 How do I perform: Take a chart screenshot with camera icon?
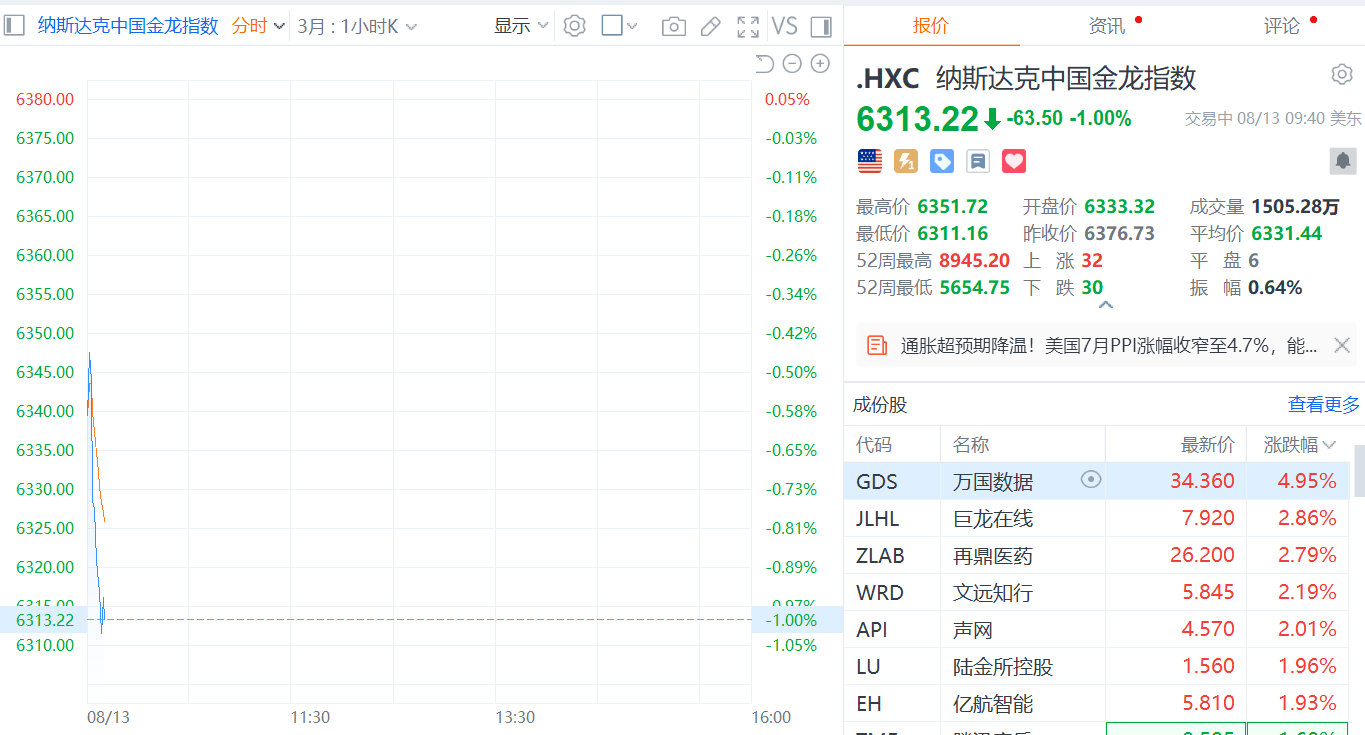[x=674, y=26]
